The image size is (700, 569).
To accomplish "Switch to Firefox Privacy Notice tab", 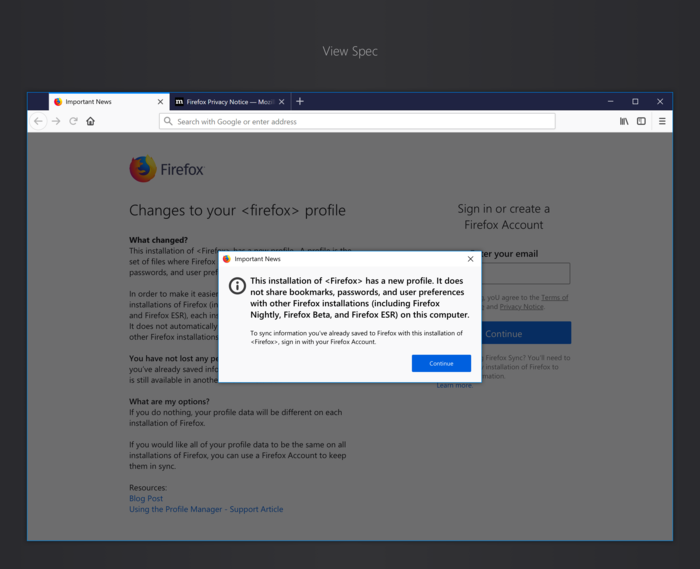I will 230,102.
